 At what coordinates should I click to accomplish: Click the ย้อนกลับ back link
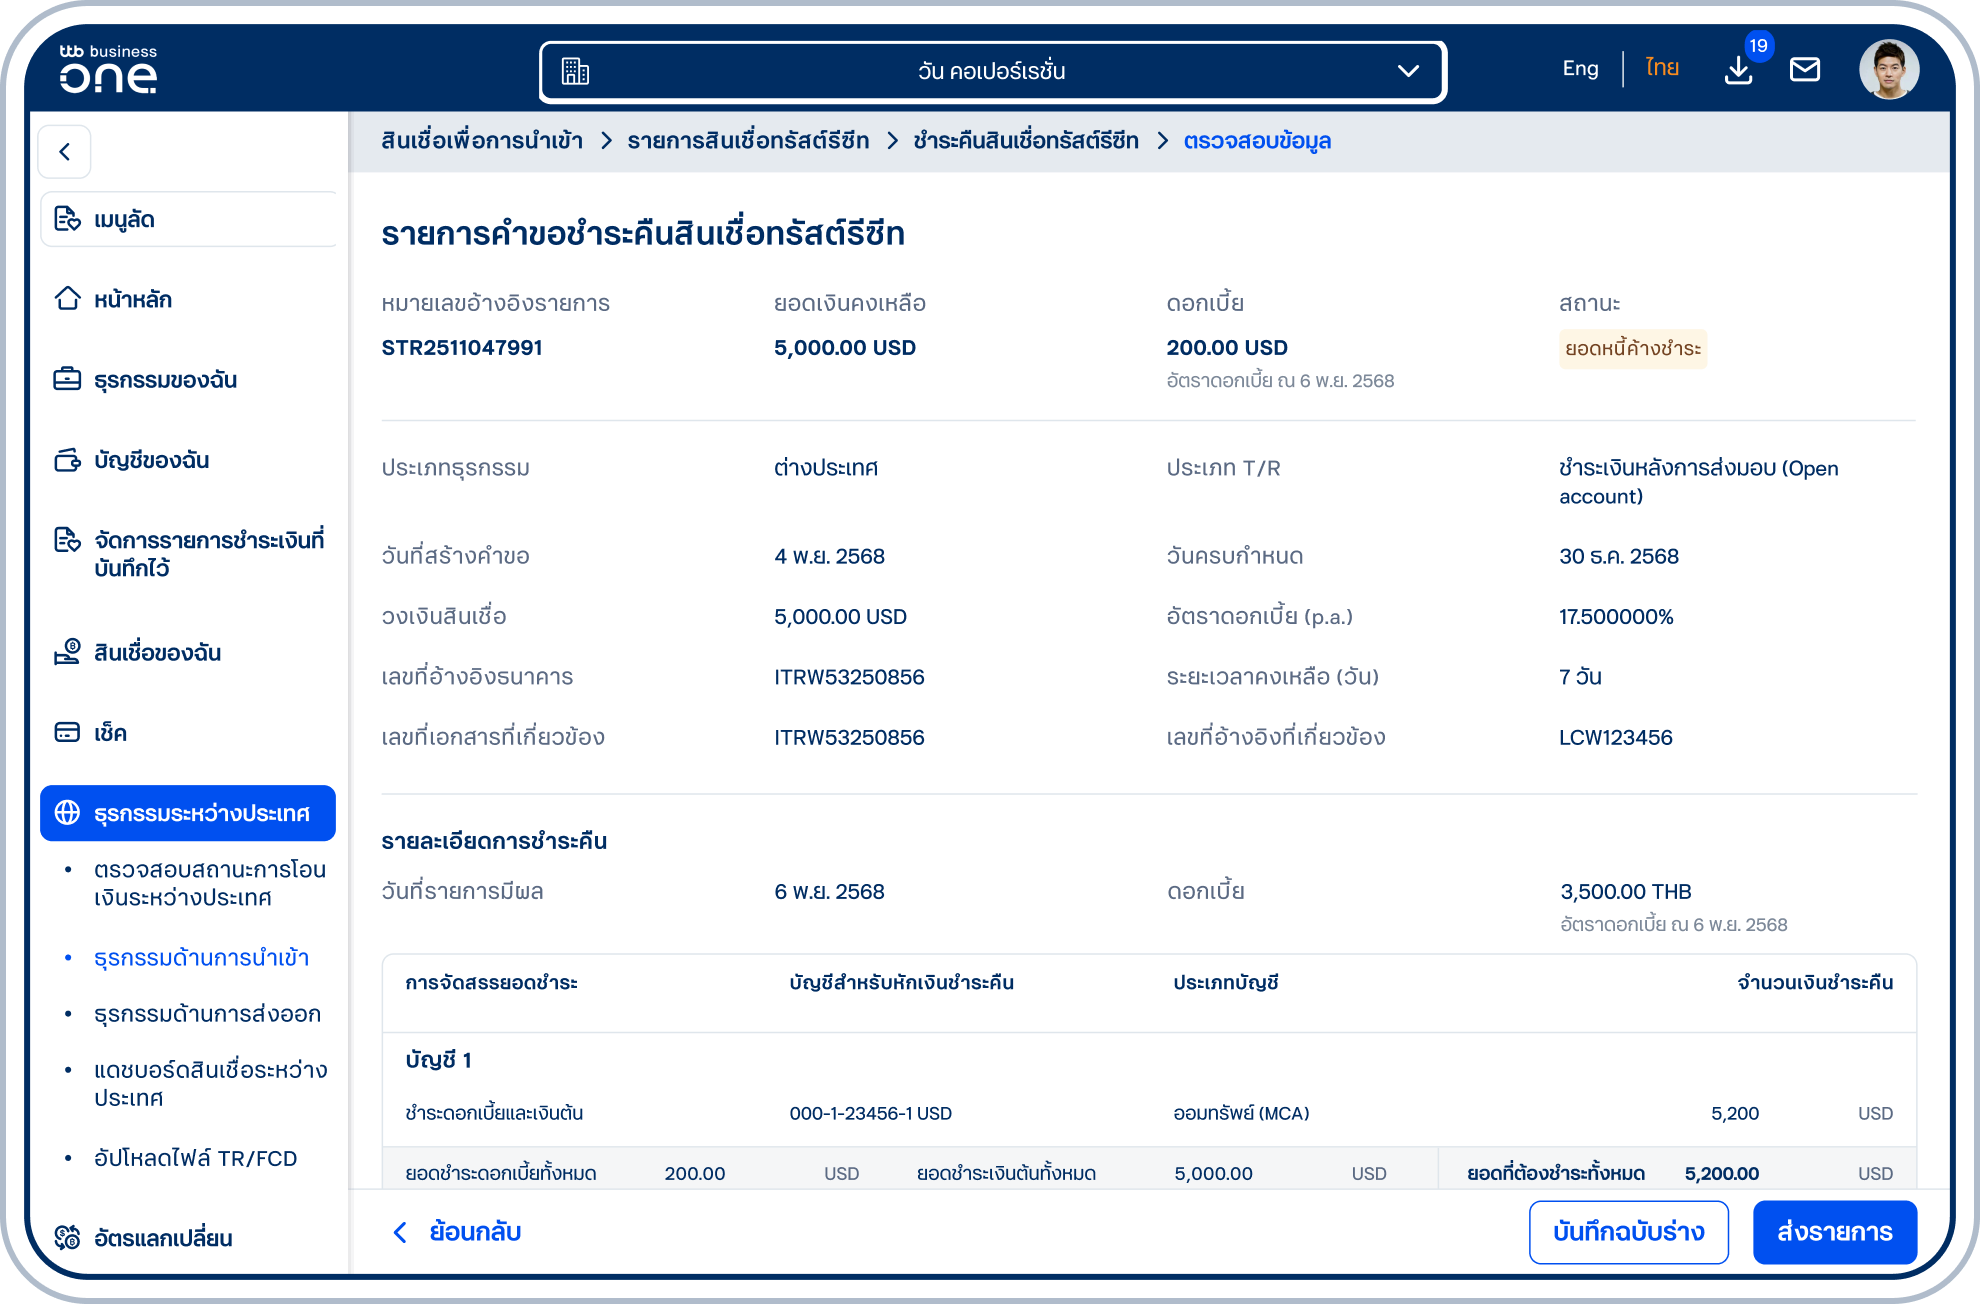coord(475,1232)
